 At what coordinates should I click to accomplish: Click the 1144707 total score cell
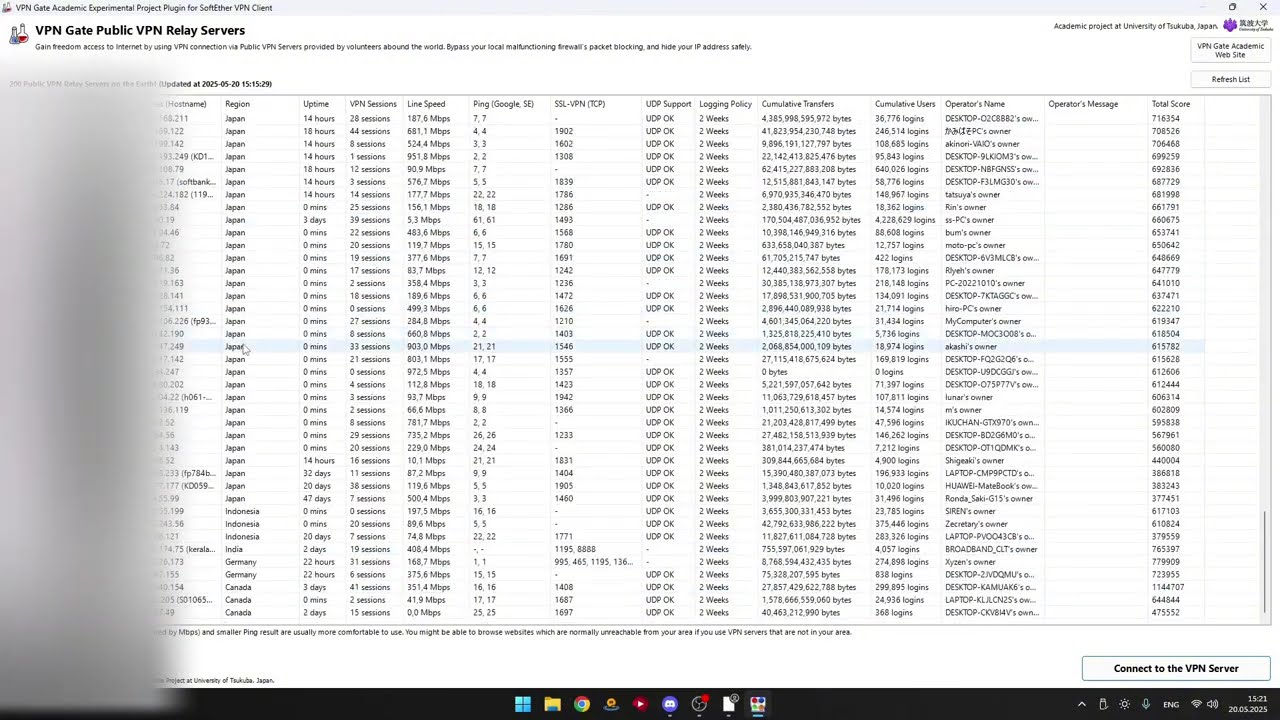1167,587
